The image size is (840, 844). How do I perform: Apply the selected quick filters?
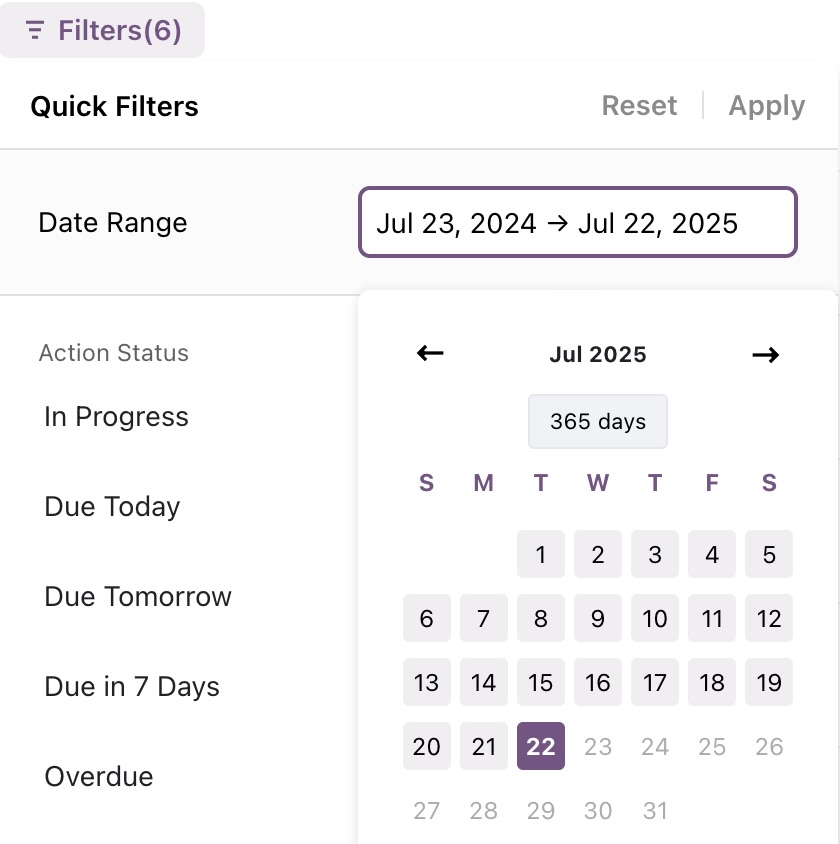tap(767, 106)
